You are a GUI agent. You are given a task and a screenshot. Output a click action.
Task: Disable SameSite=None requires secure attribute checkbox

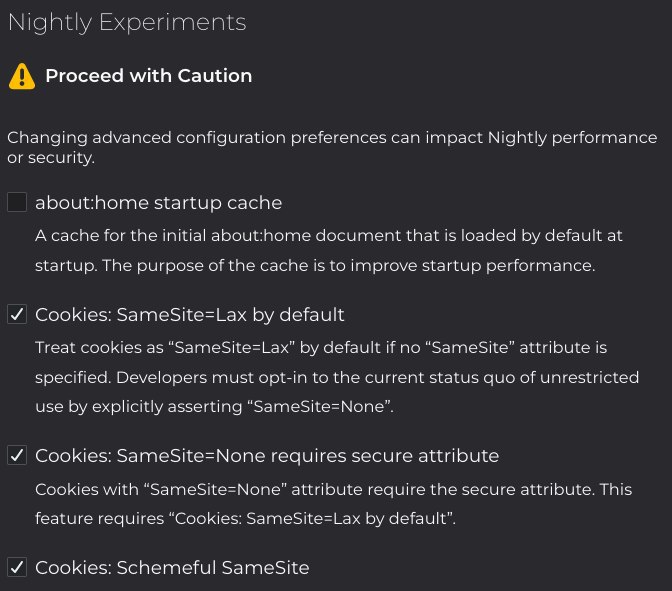[17, 455]
